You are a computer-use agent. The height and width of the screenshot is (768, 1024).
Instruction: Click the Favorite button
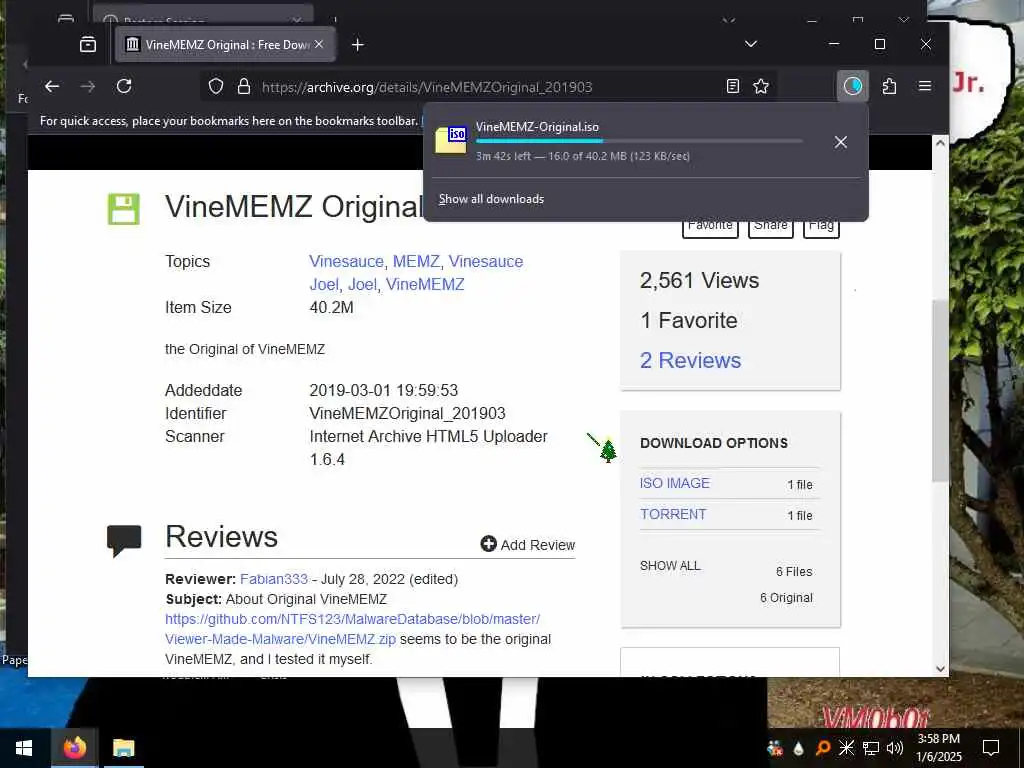tap(710, 226)
